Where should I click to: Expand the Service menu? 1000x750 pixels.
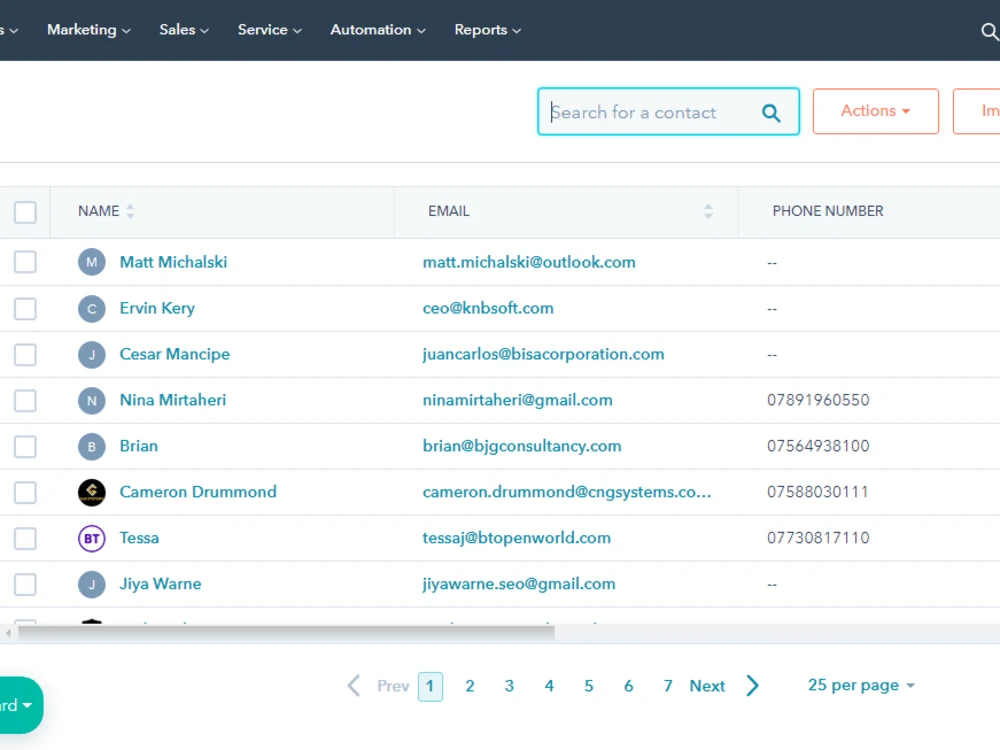click(x=270, y=30)
